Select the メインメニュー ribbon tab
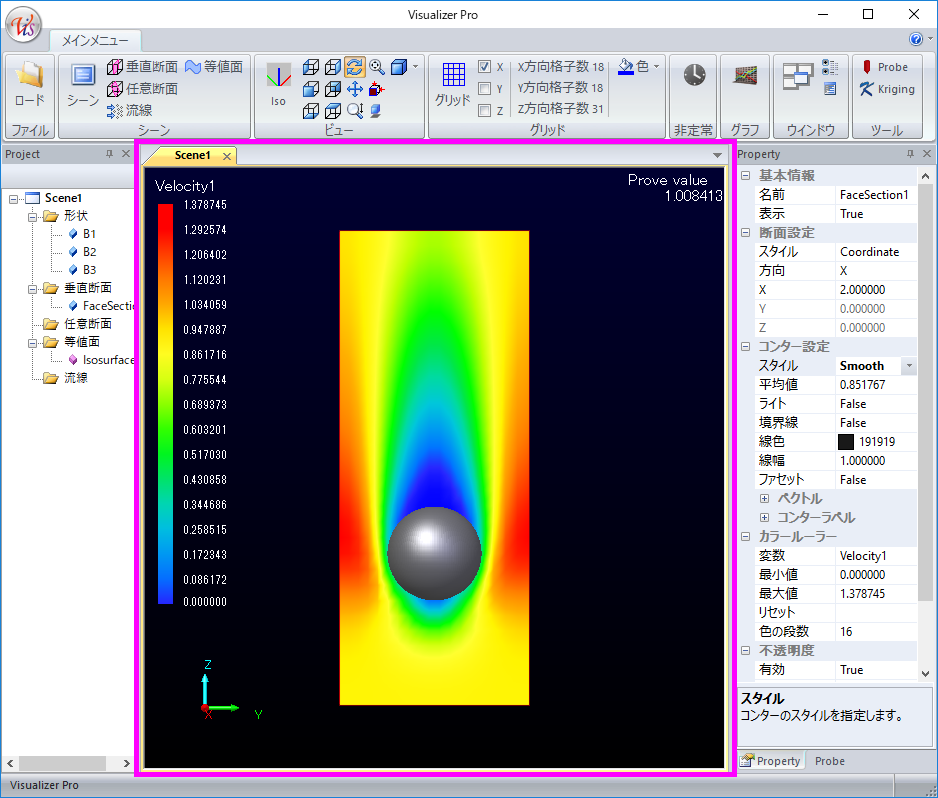Image resolution: width=938 pixels, height=798 pixels. pyautogui.click(x=96, y=41)
